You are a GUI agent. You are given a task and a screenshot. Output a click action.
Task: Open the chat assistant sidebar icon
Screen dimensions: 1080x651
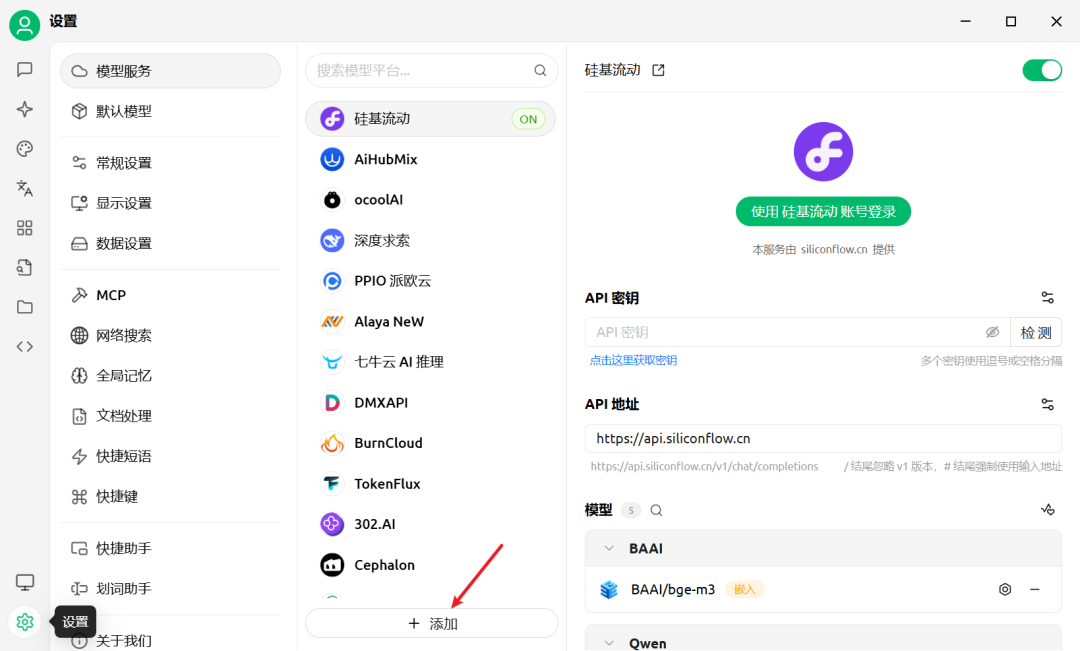point(25,70)
